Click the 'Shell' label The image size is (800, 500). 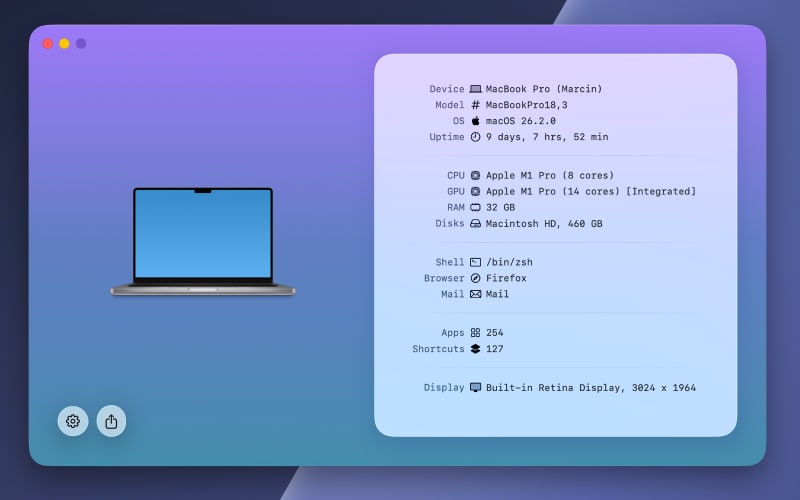(x=449, y=262)
